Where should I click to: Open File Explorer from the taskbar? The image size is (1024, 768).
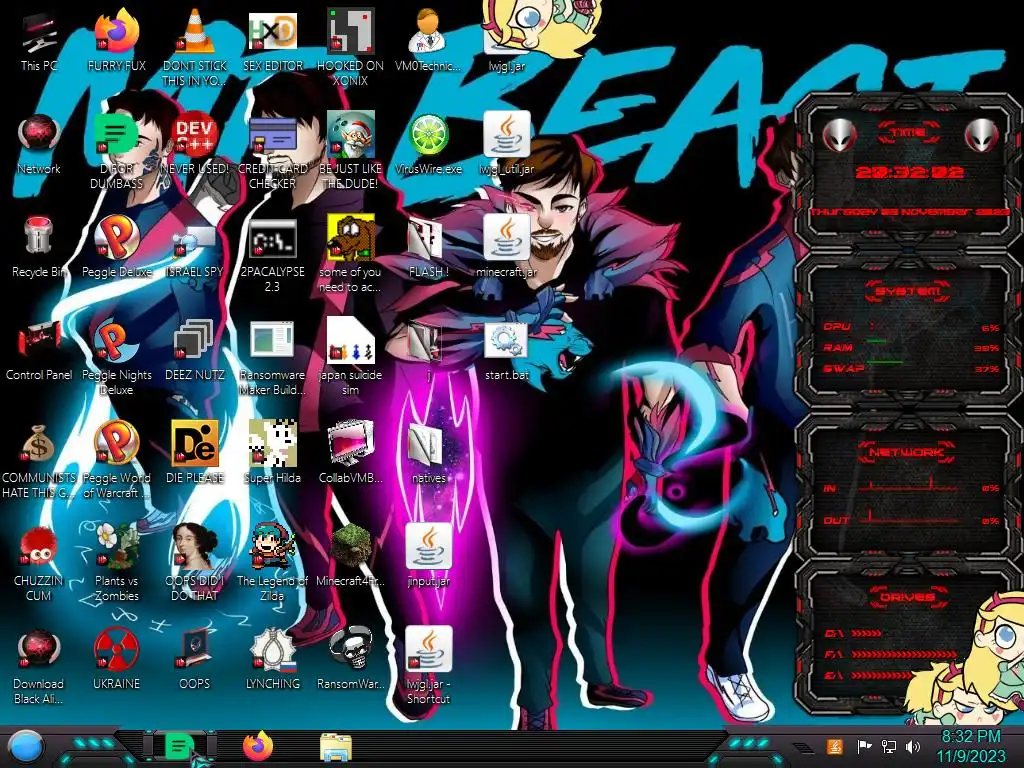pos(336,747)
